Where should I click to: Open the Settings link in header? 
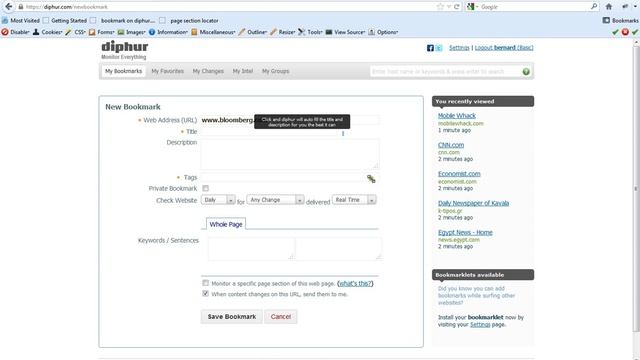point(459,48)
